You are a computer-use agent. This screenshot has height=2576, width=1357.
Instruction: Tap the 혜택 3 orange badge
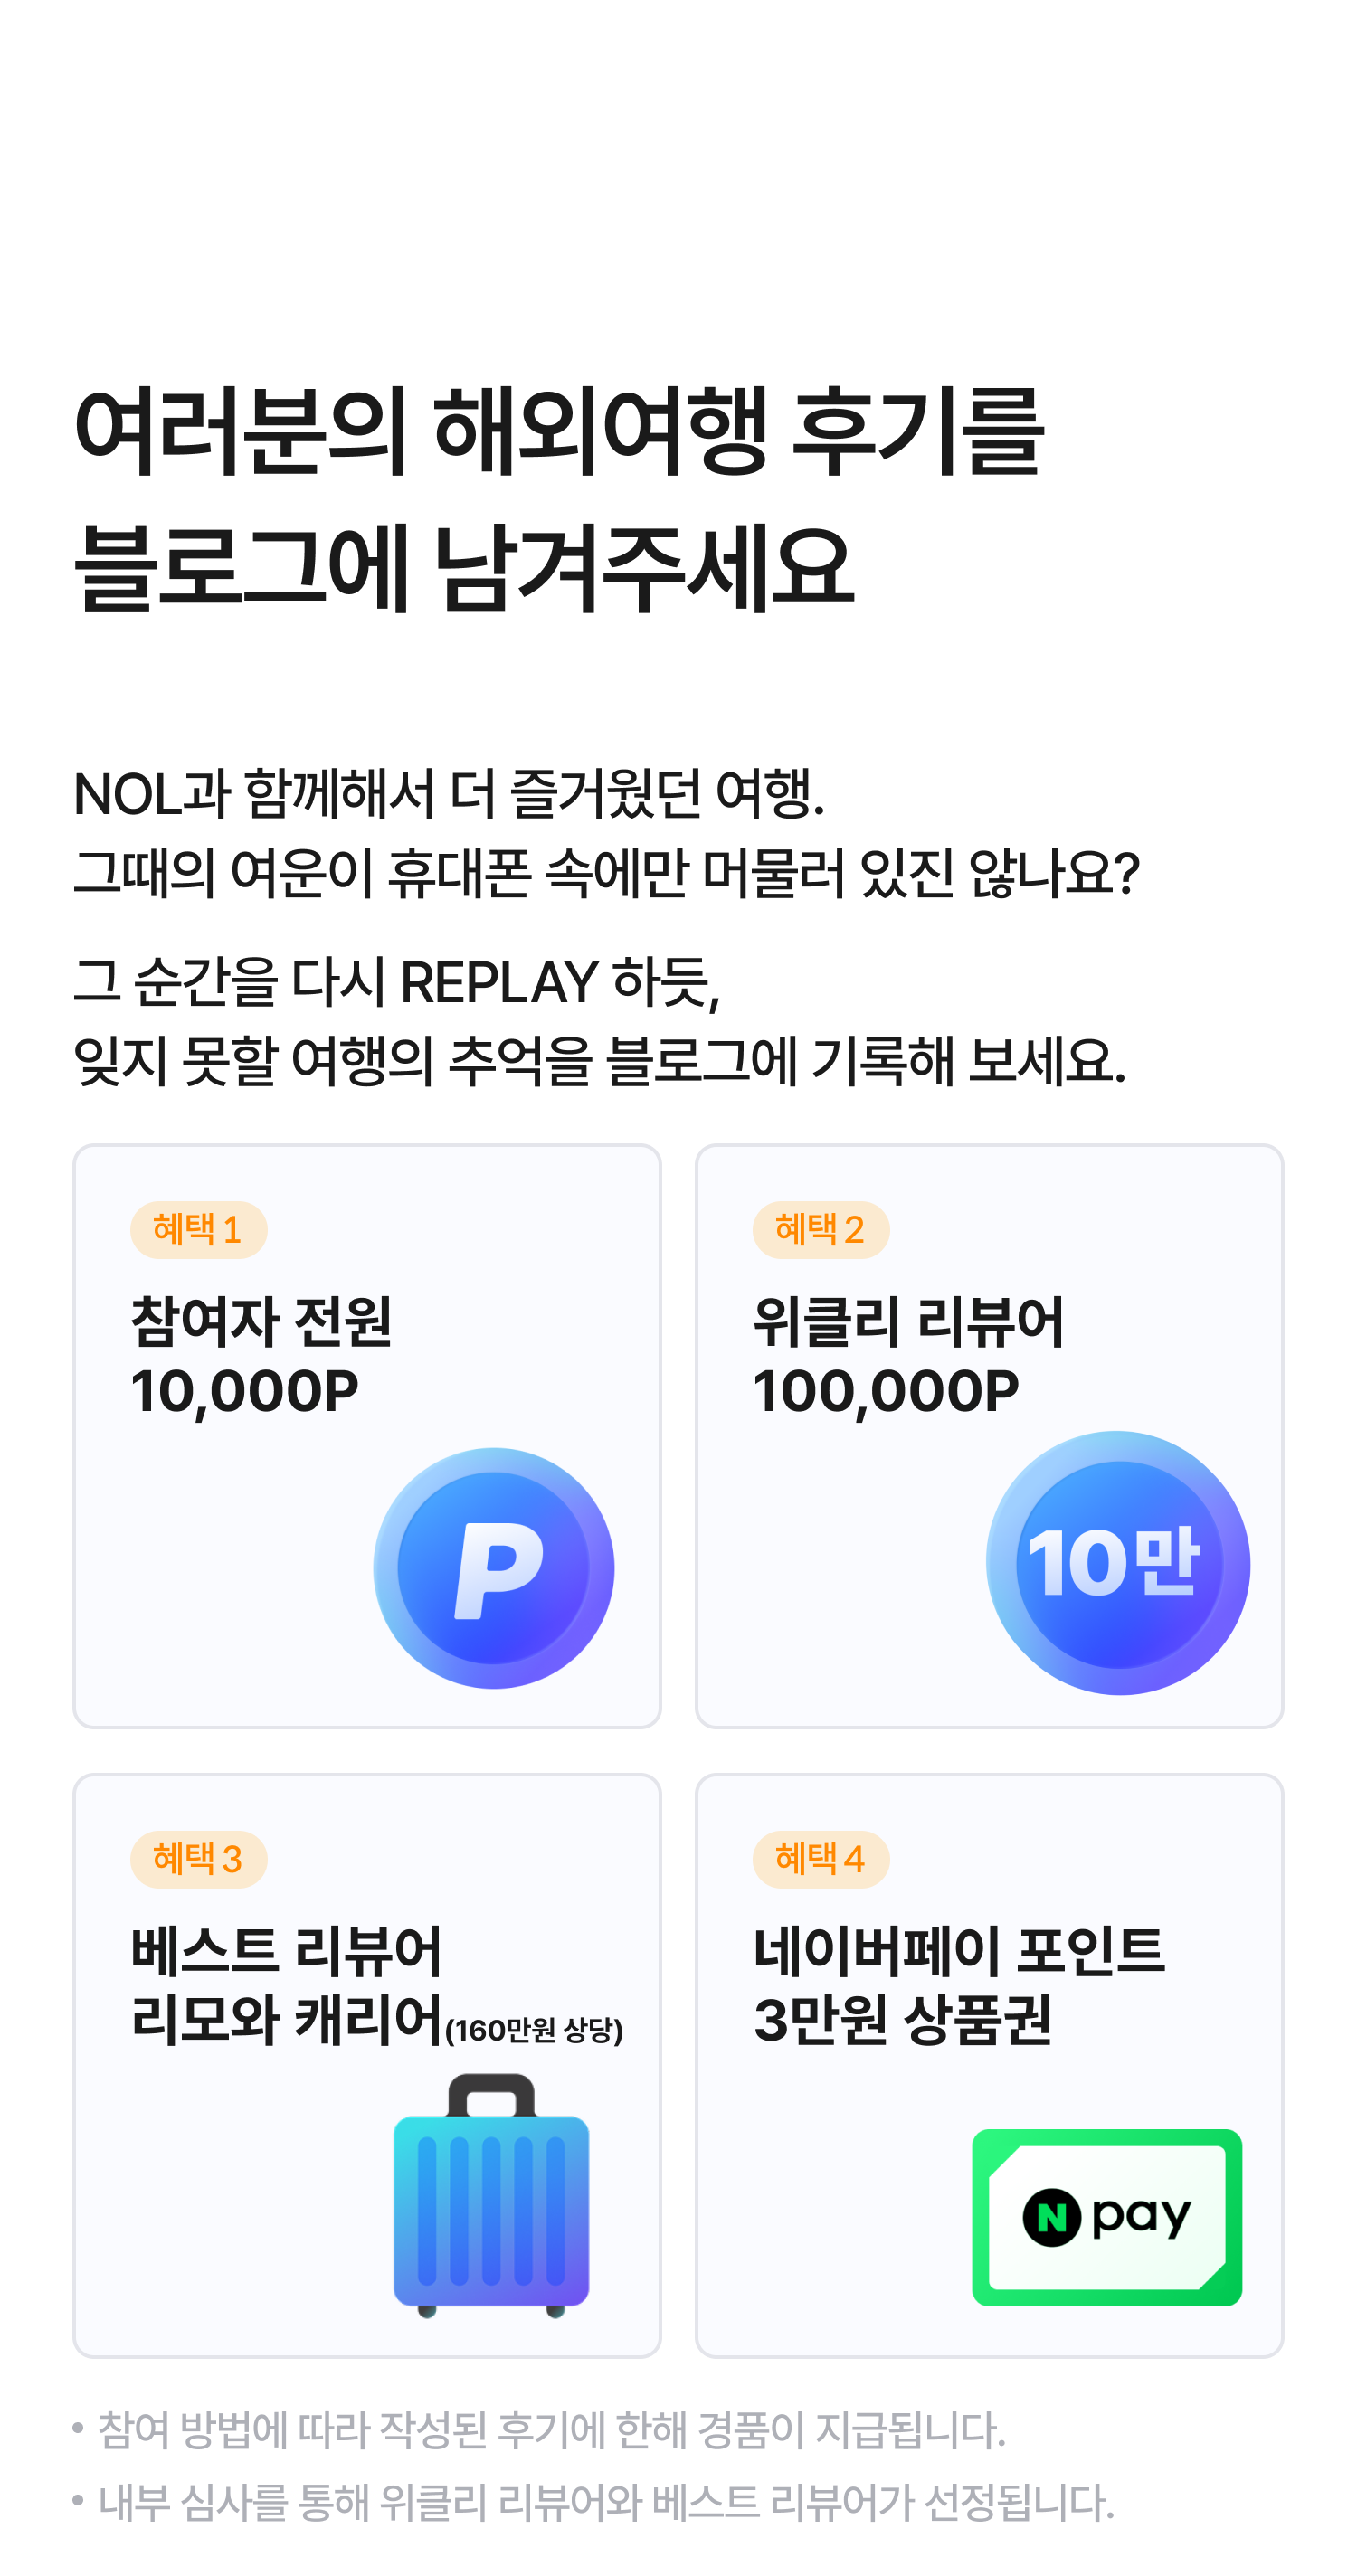pos(198,1859)
